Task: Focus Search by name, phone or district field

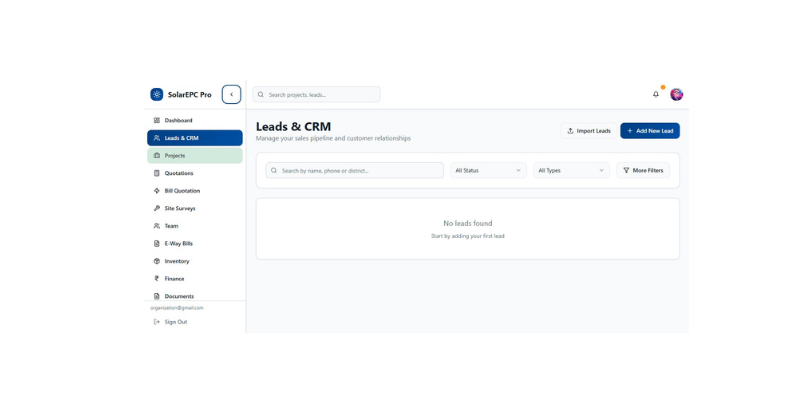Action: 355,170
